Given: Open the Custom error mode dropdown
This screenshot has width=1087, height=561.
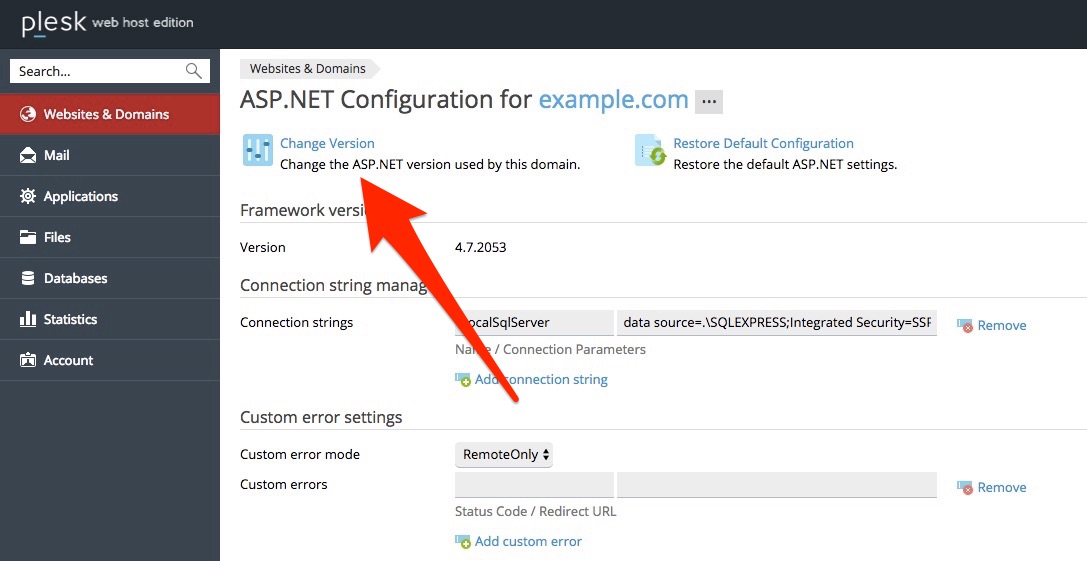Looking at the screenshot, I should [x=504, y=455].
